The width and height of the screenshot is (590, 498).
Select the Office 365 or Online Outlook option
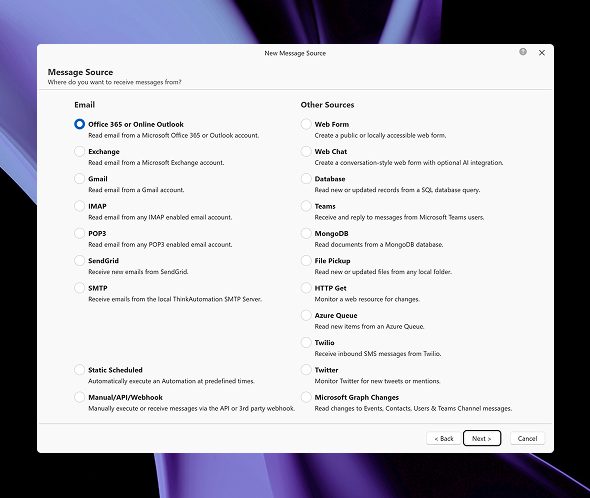click(79, 124)
